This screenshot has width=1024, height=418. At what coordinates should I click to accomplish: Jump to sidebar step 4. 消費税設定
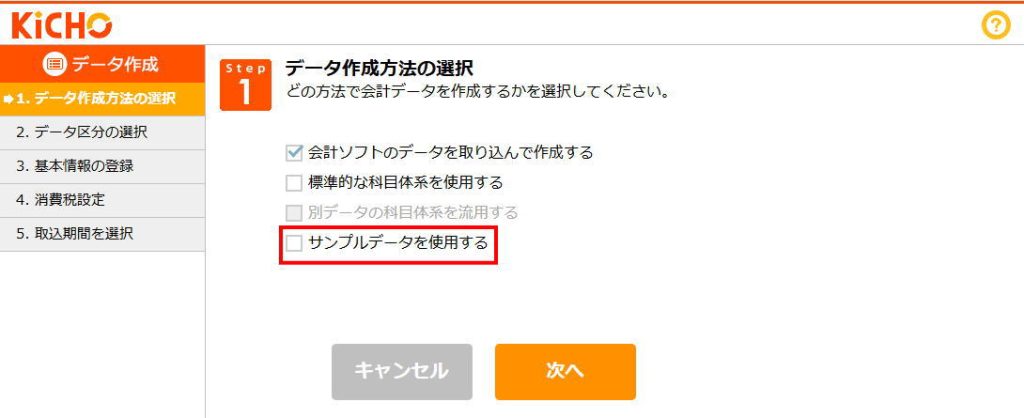pos(103,201)
